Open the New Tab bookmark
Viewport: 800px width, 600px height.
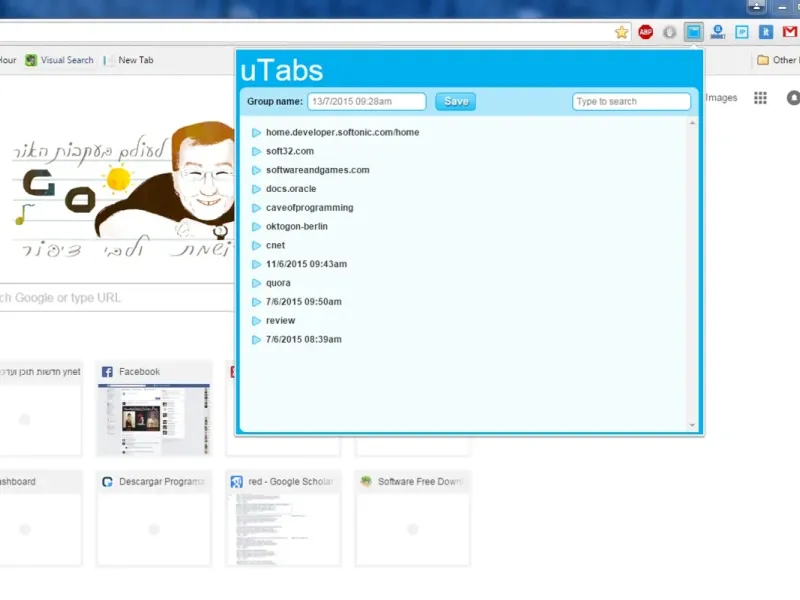click(x=130, y=60)
